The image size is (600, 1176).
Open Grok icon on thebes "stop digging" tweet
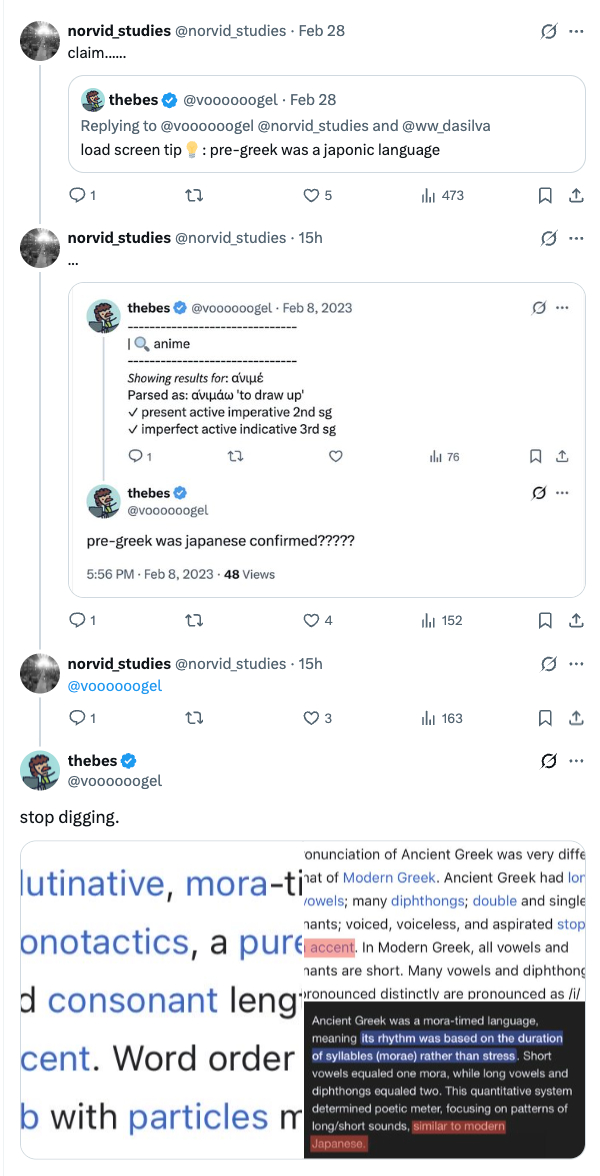click(x=548, y=762)
